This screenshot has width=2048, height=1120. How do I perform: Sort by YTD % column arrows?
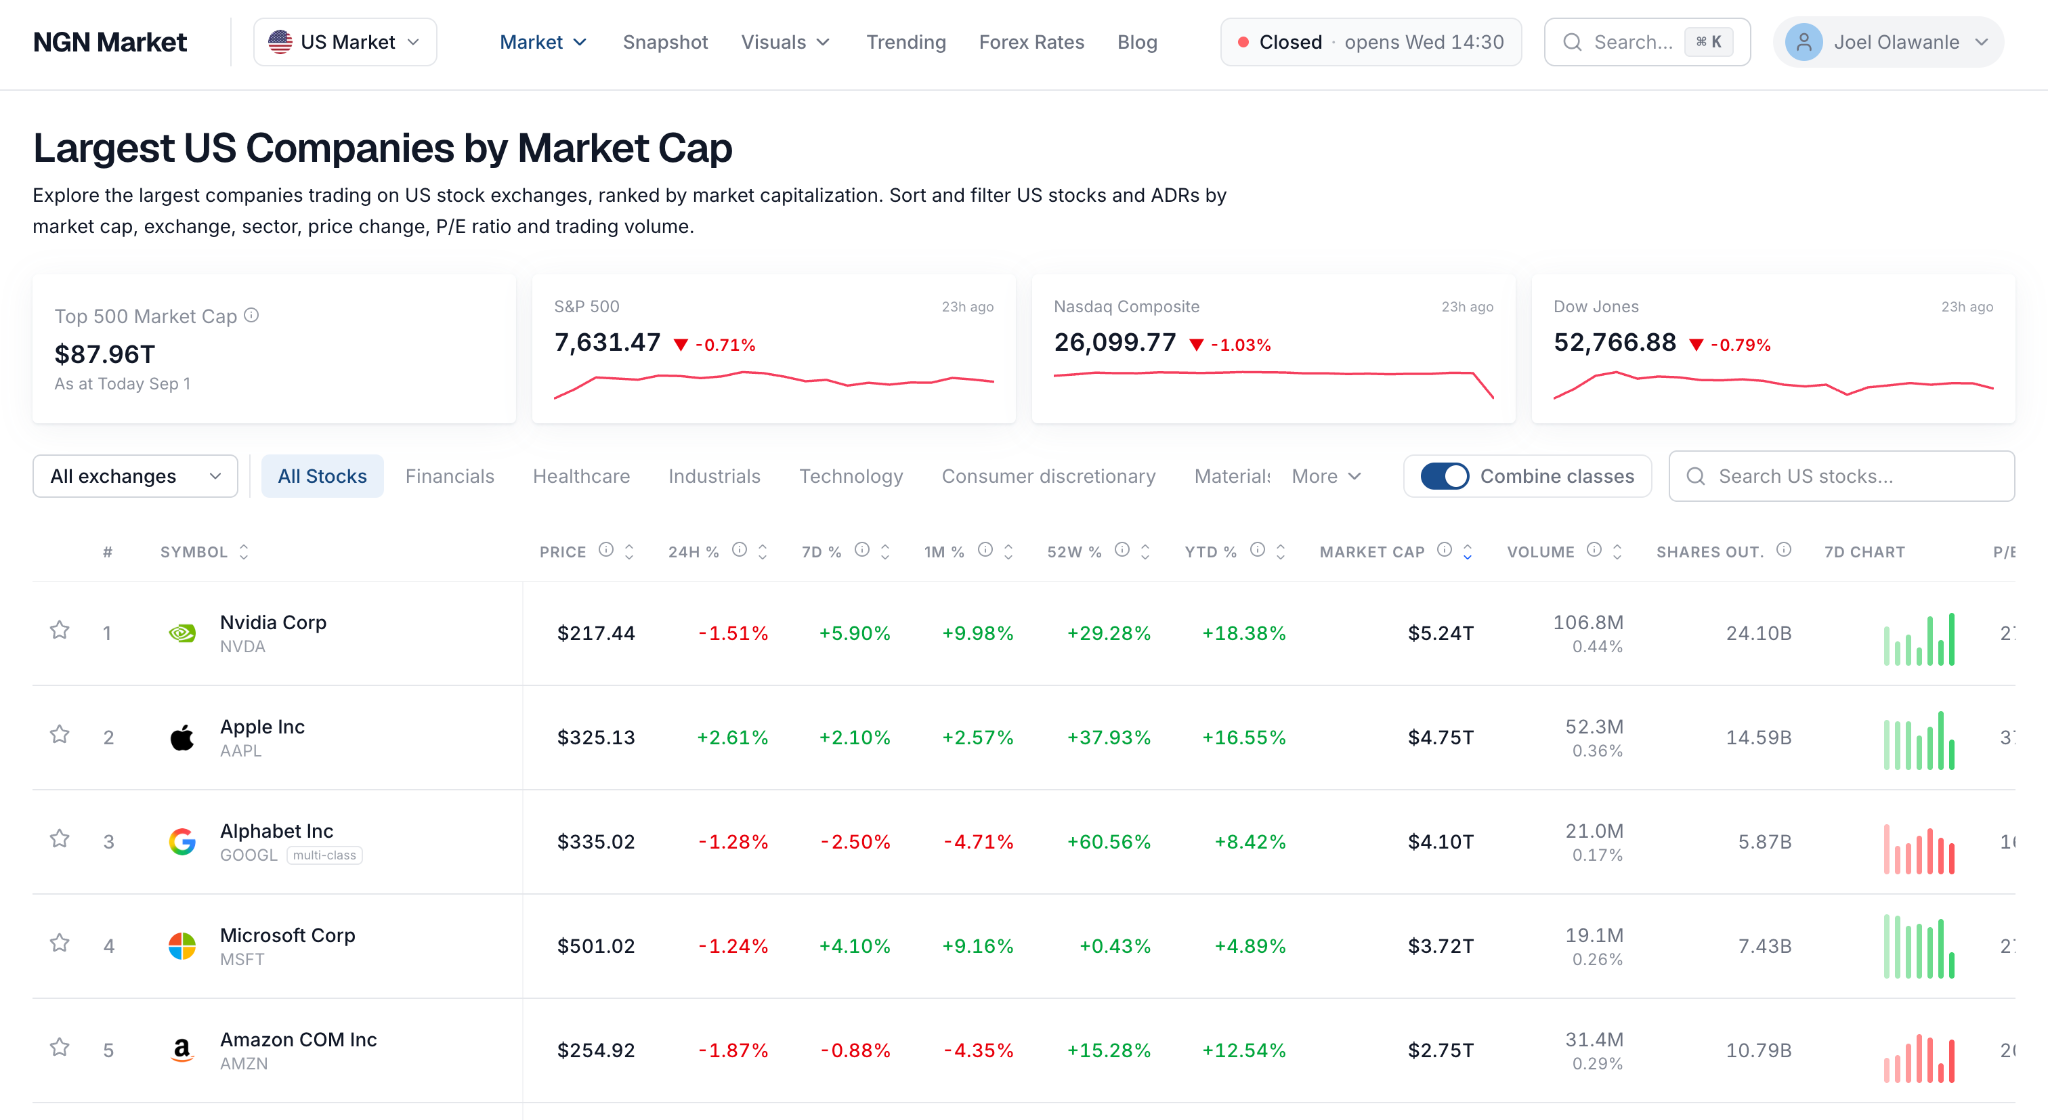1280,552
